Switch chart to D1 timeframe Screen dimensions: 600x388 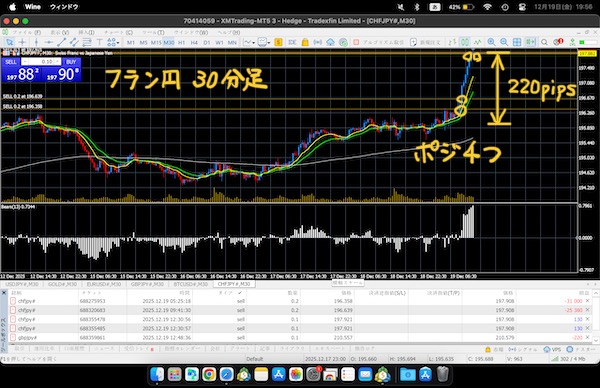click(207, 42)
